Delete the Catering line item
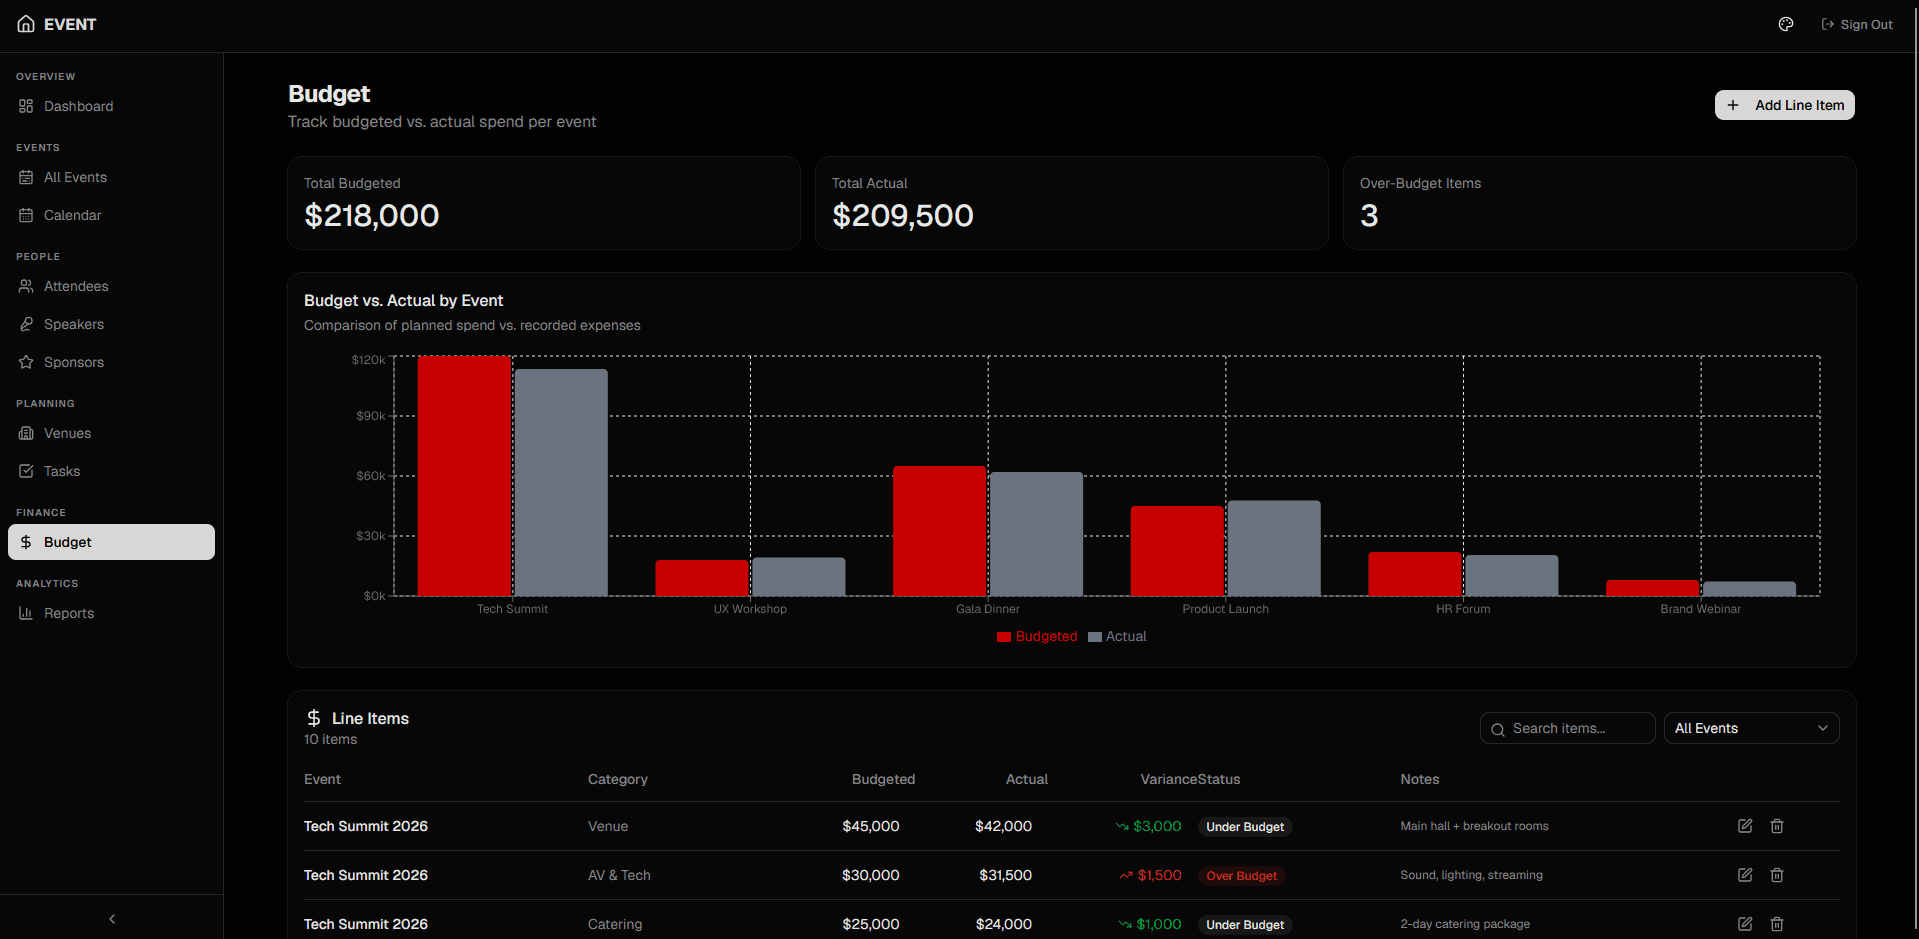The width and height of the screenshot is (1919, 939). 1777,924
